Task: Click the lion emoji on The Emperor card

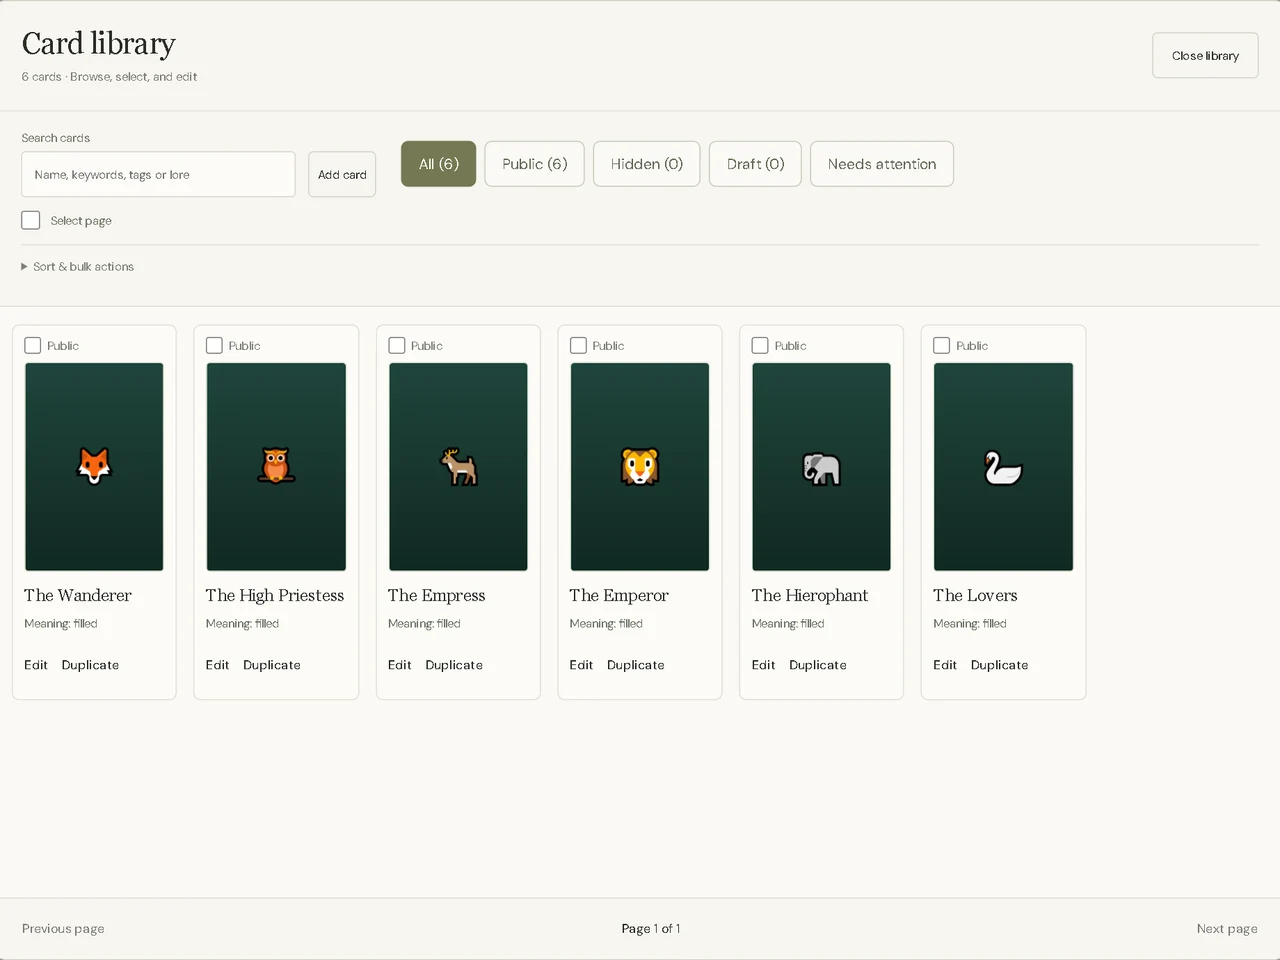Action: click(640, 466)
